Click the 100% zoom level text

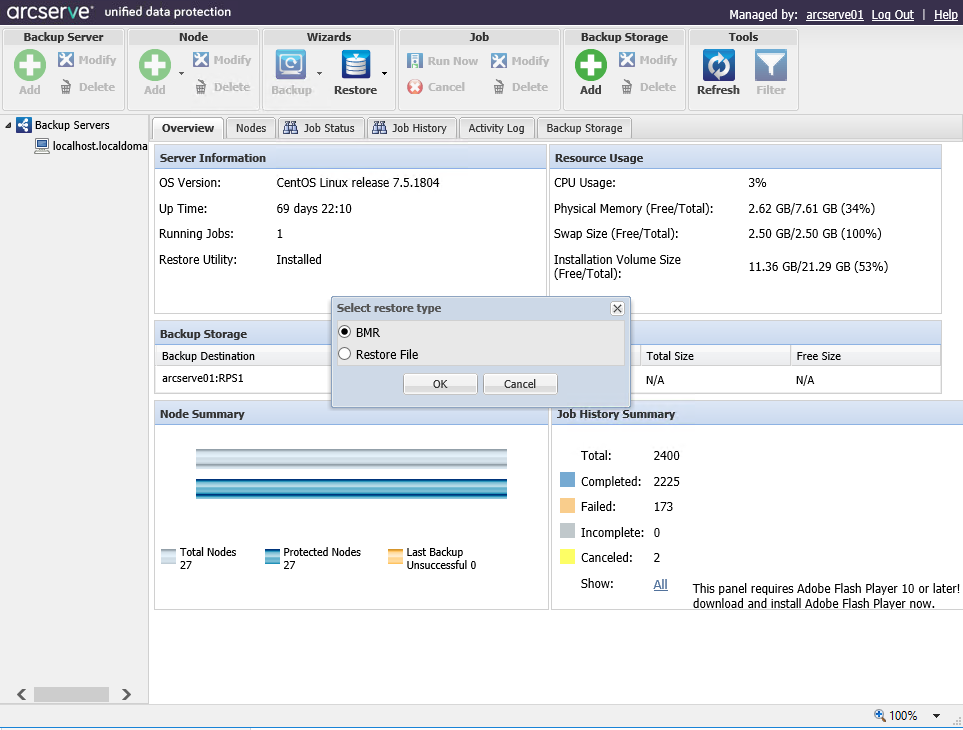pyautogui.click(x=903, y=715)
